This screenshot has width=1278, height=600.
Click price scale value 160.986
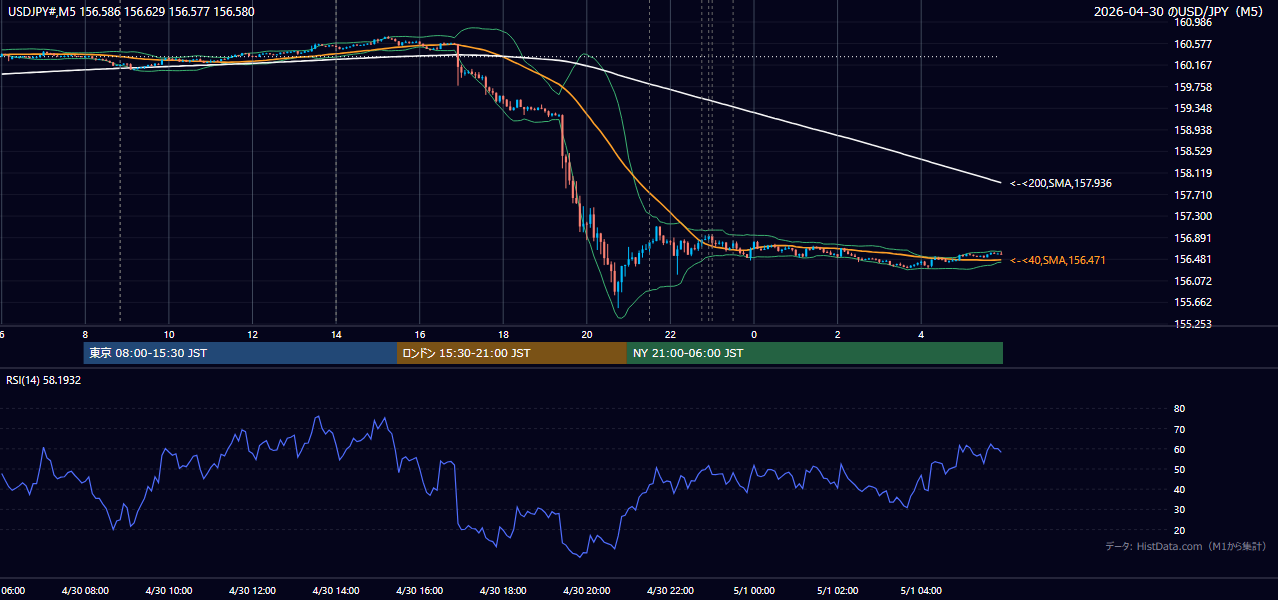click(x=1193, y=23)
